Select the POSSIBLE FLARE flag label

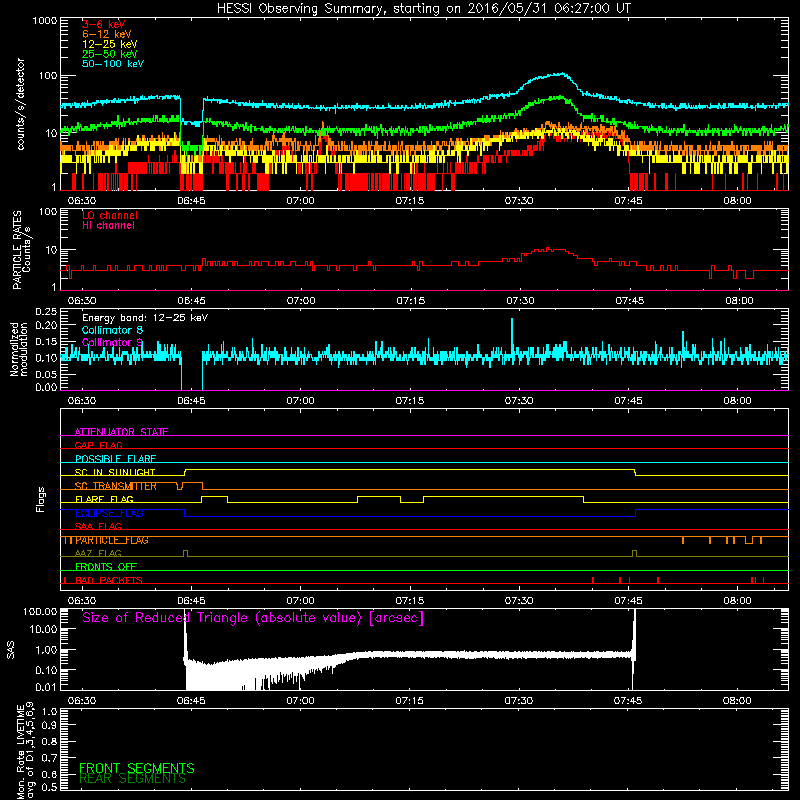click(115, 459)
